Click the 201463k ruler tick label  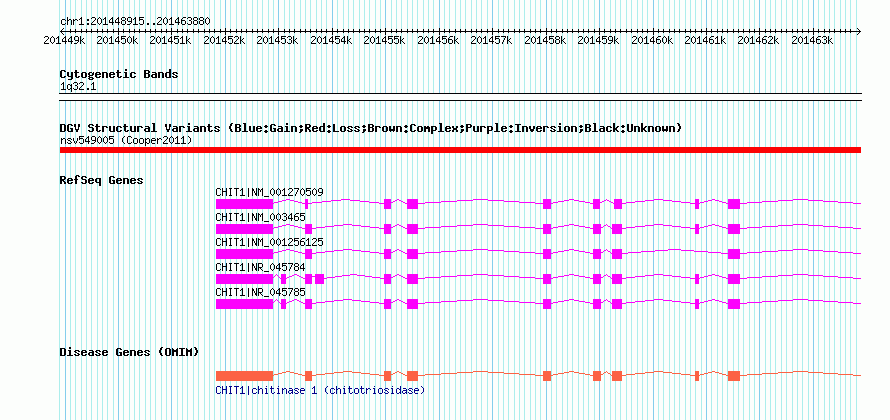pos(812,40)
